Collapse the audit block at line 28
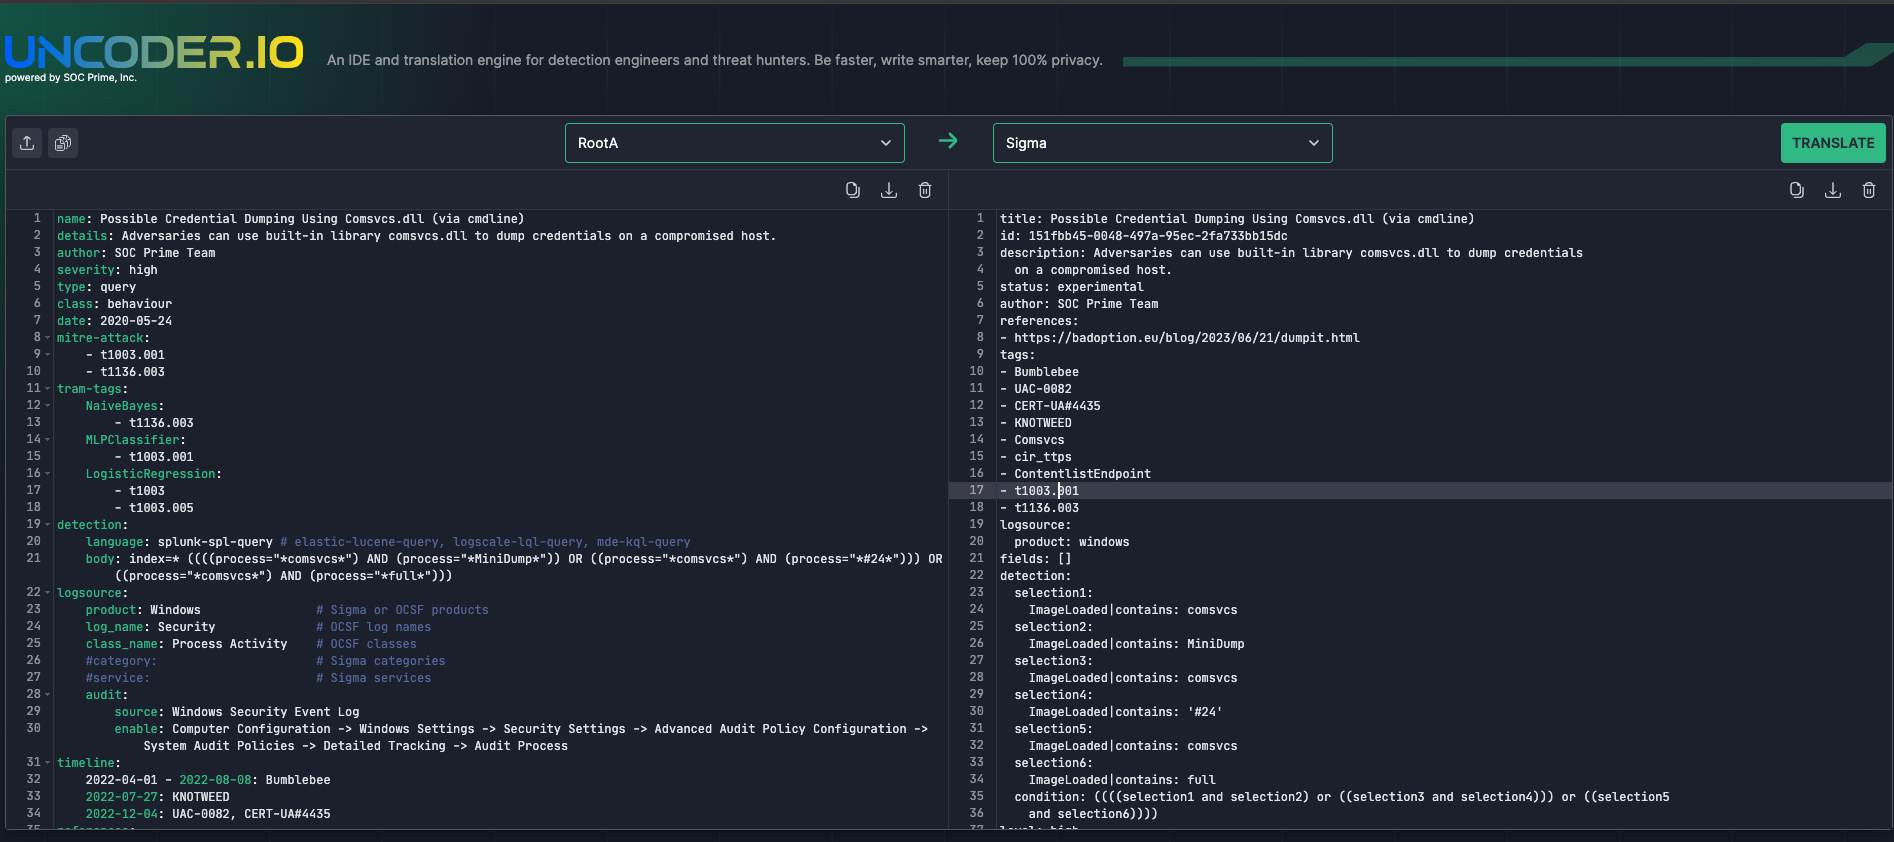Viewport: 1894px width, 842px height. pos(47,695)
